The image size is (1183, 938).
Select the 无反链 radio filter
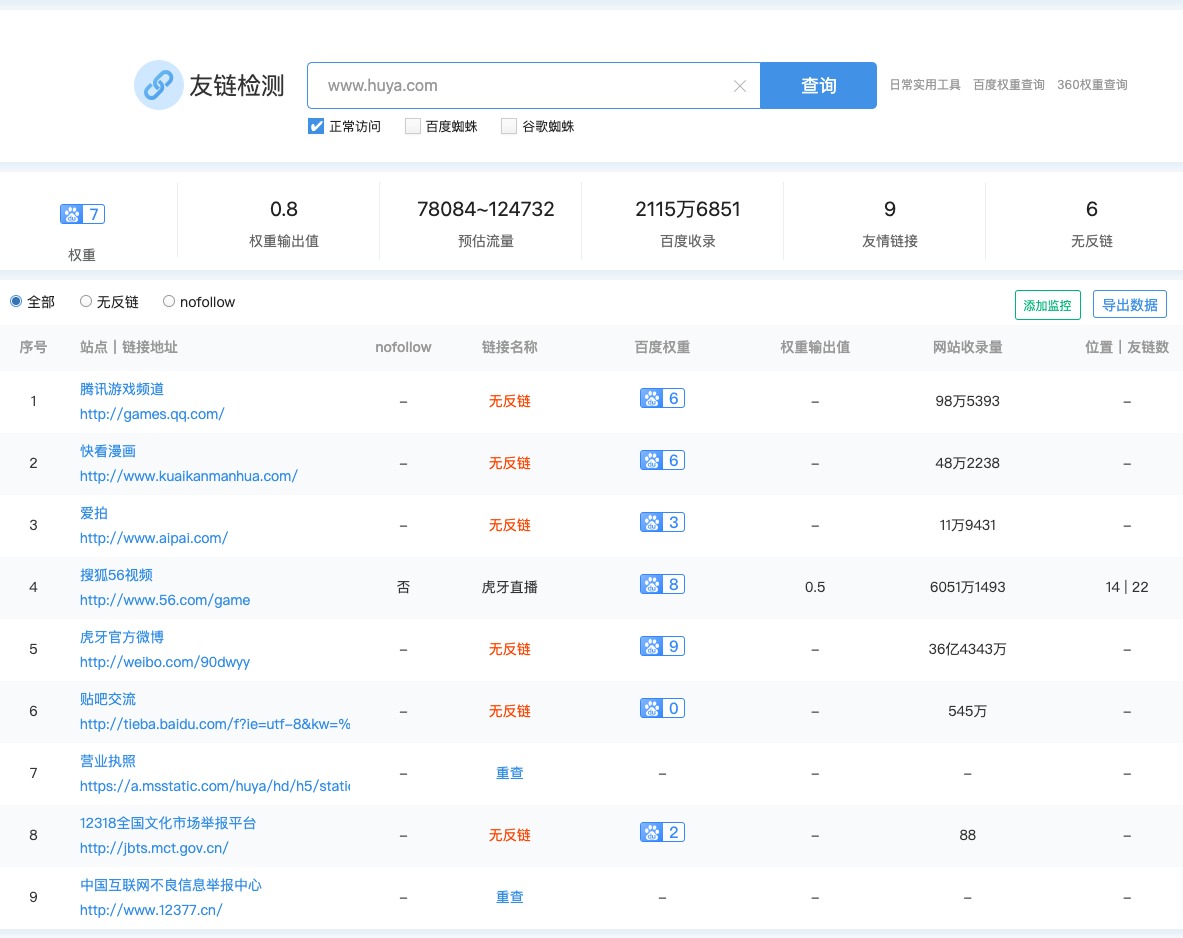click(x=86, y=301)
